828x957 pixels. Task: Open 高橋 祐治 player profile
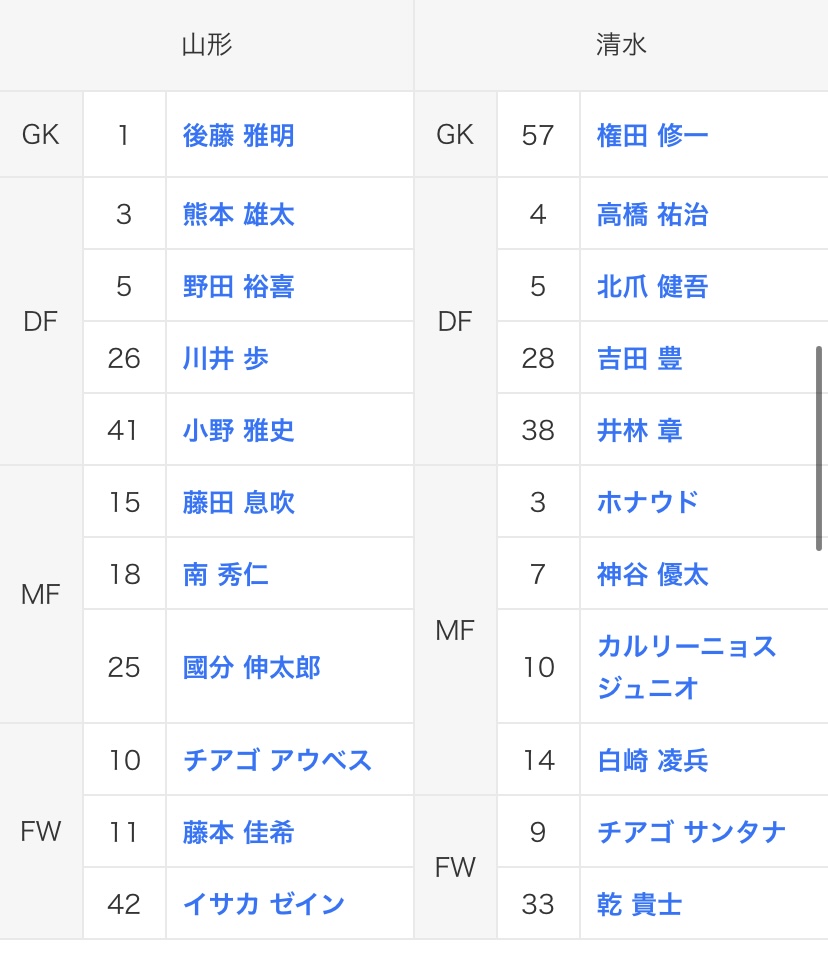pos(652,215)
